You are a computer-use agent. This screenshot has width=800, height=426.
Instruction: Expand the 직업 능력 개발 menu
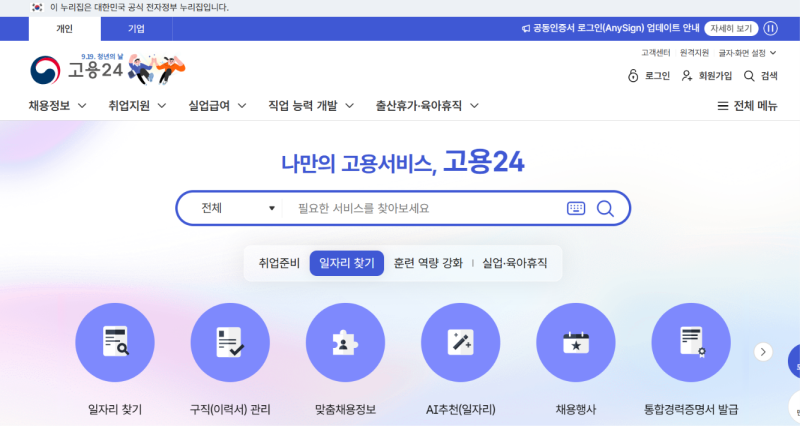pyautogui.click(x=311, y=106)
